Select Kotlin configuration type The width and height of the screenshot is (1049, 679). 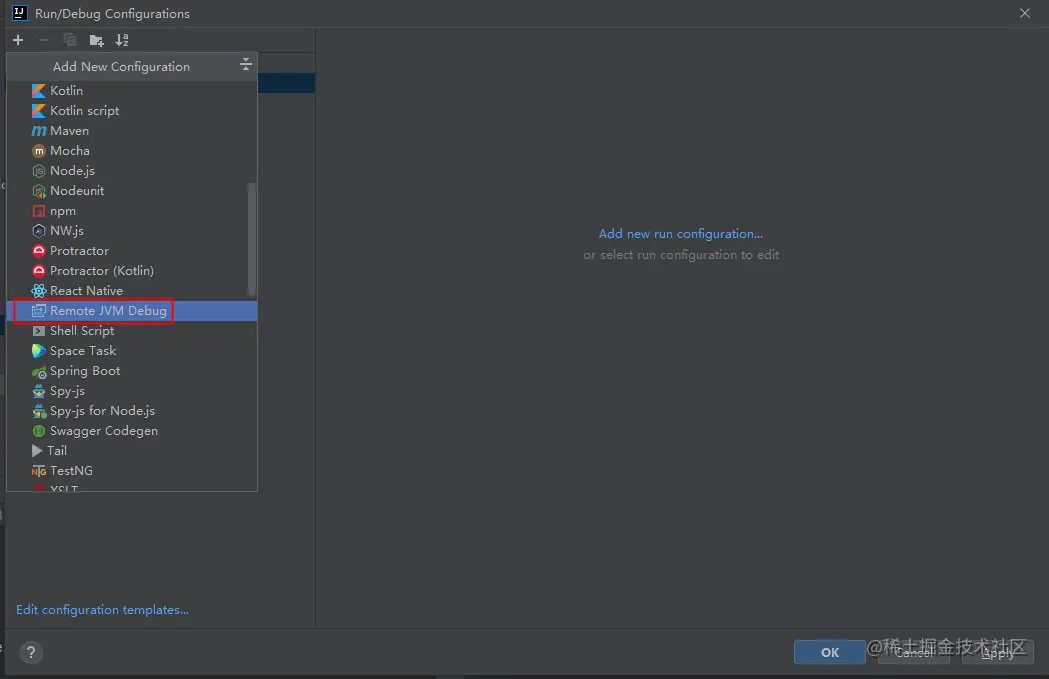(x=132, y=90)
